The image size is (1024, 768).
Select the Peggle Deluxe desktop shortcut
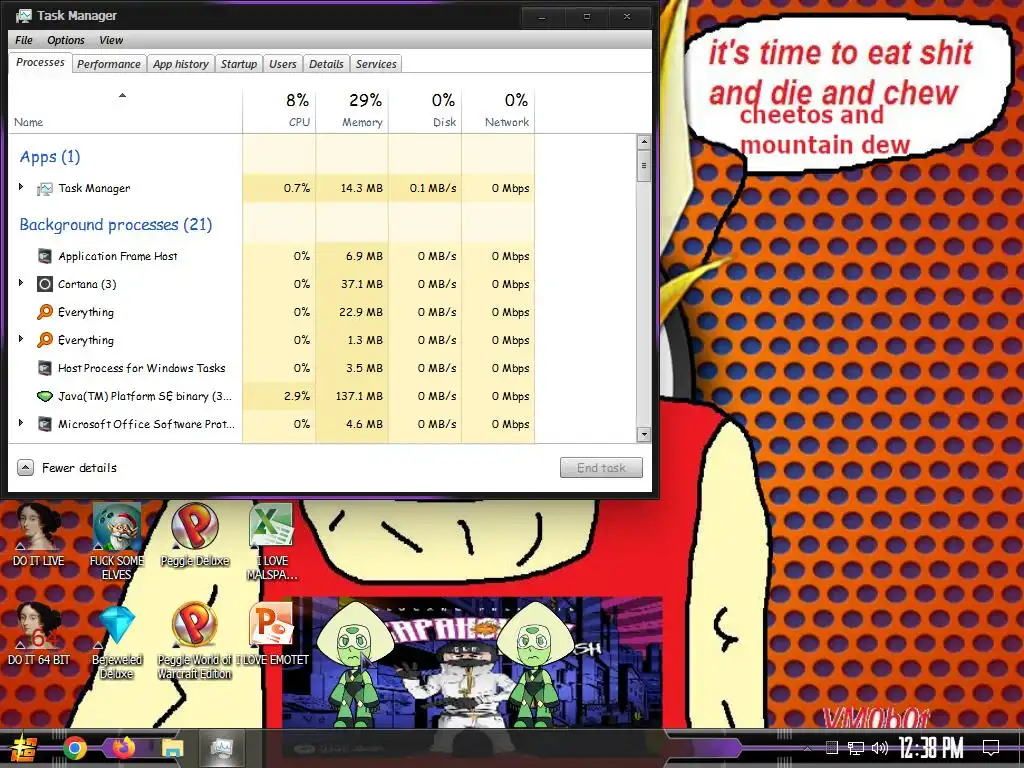[195, 536]
